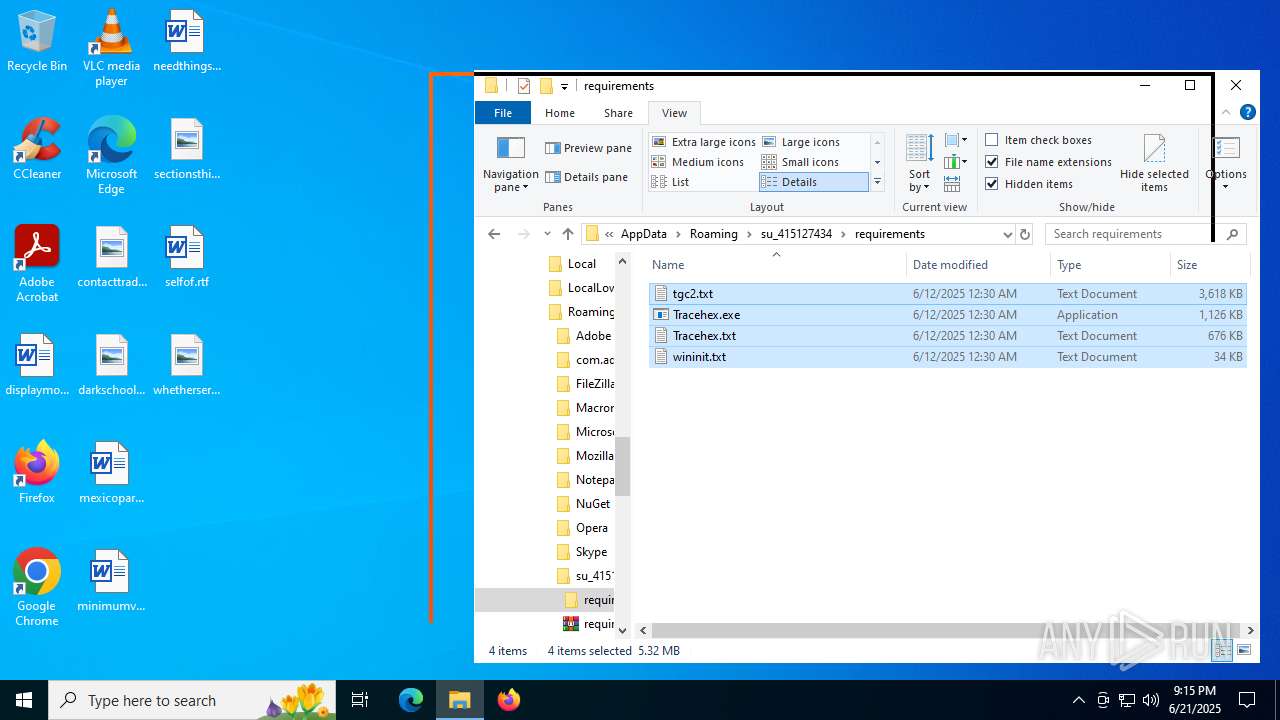
Task: Expand the address bar history dropdown
Action: click(1007, 234)
